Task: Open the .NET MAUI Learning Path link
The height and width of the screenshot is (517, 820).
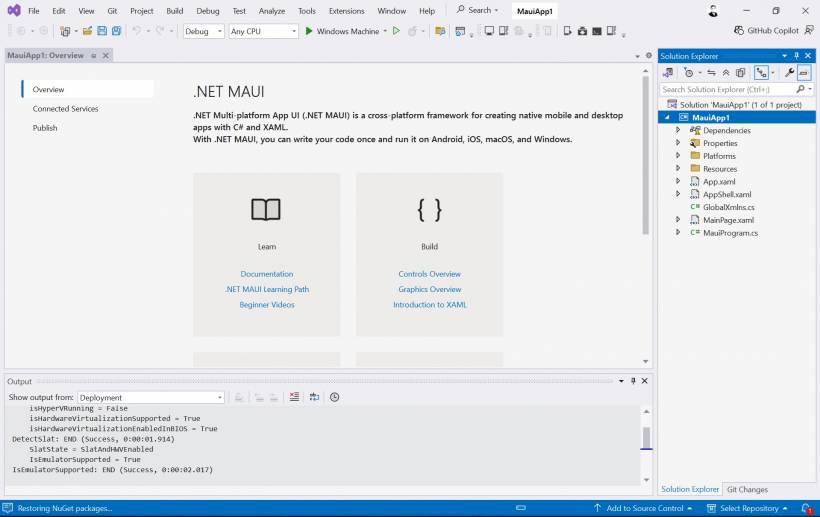Action: [267, 289]
